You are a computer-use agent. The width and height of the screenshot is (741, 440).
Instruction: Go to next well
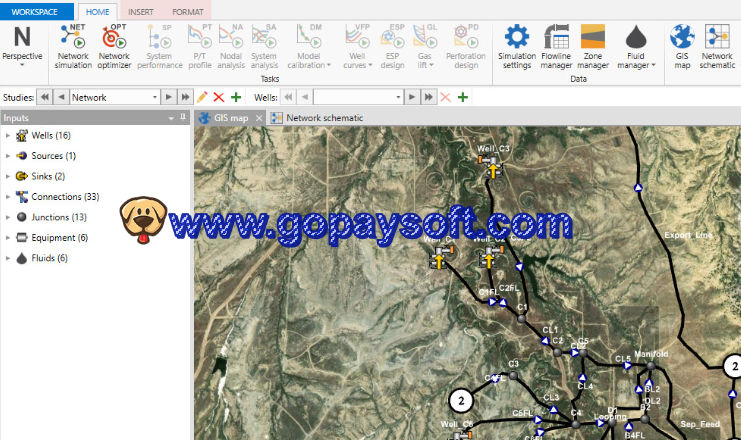click(412, 97)
